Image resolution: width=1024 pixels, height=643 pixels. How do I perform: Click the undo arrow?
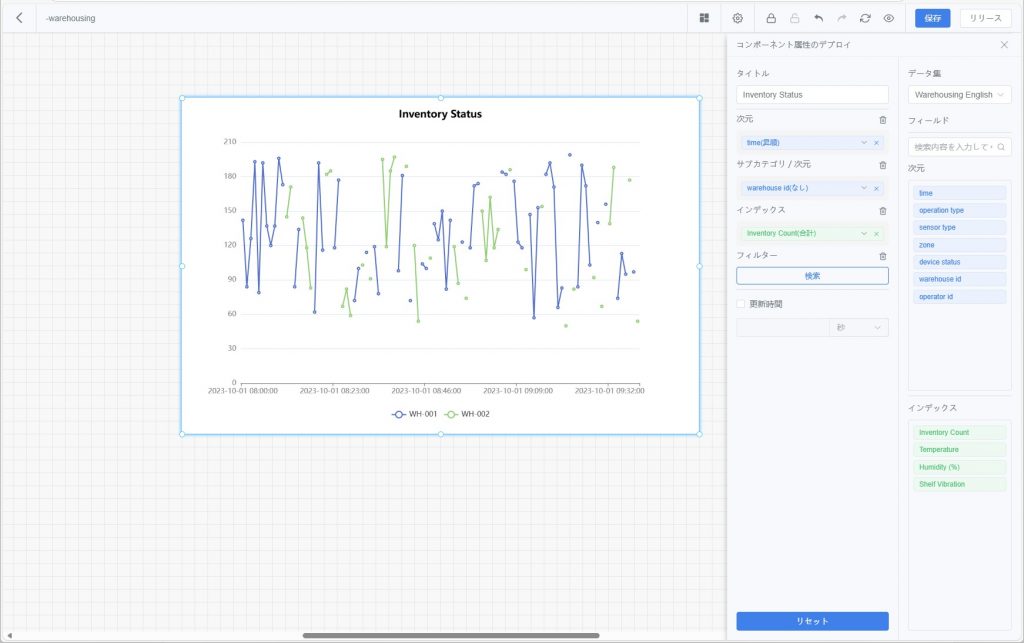(819, 18)
